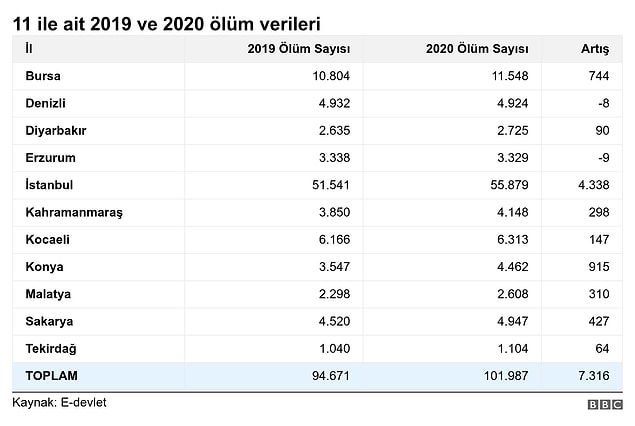The width and height of the screenshot is (635, 426).
Task: Click the BBC logo
Action: tap(605, 404)
